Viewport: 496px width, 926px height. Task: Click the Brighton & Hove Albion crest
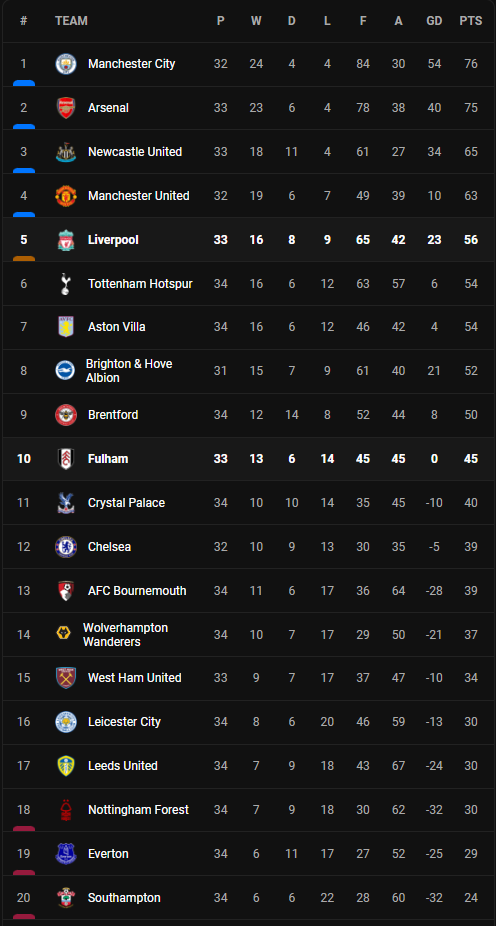(65, 370)
